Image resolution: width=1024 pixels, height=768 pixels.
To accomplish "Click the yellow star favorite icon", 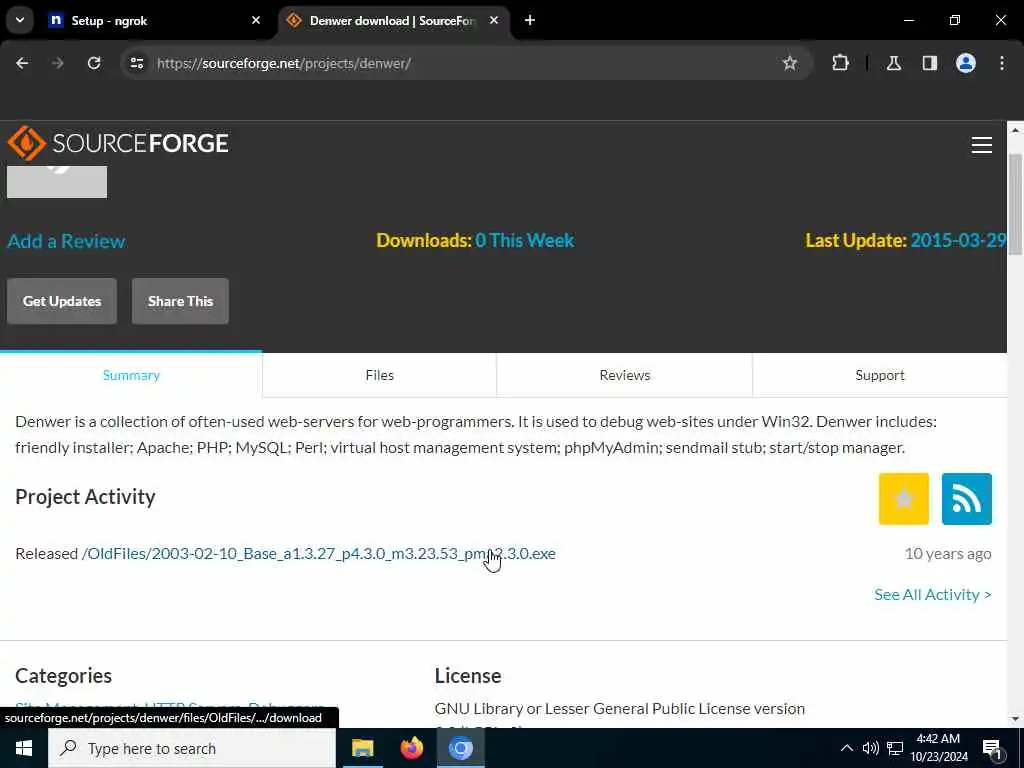I will 904,499.
